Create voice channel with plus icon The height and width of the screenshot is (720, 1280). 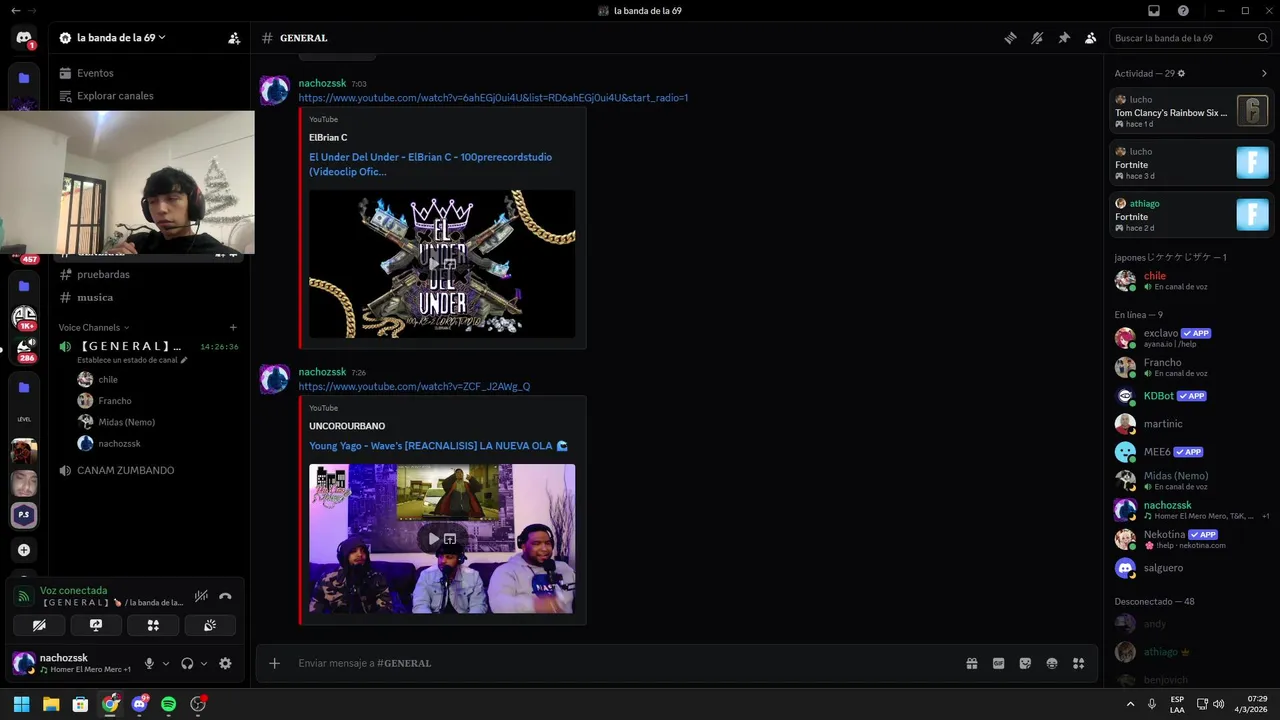coord(233,327)
